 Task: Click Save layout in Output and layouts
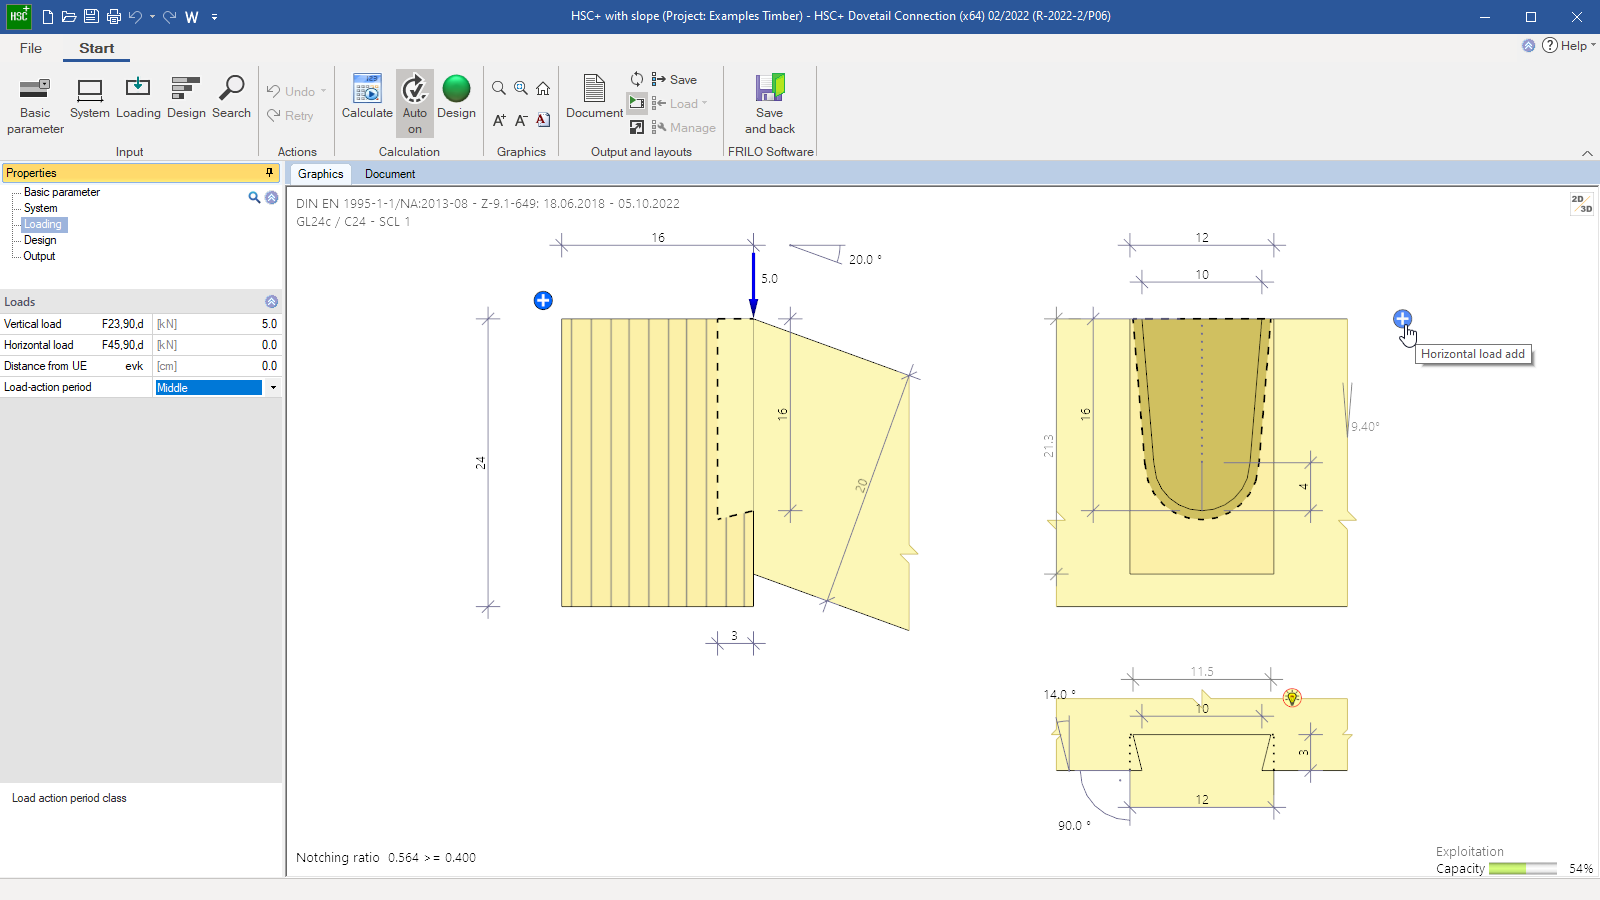(674, 79)
